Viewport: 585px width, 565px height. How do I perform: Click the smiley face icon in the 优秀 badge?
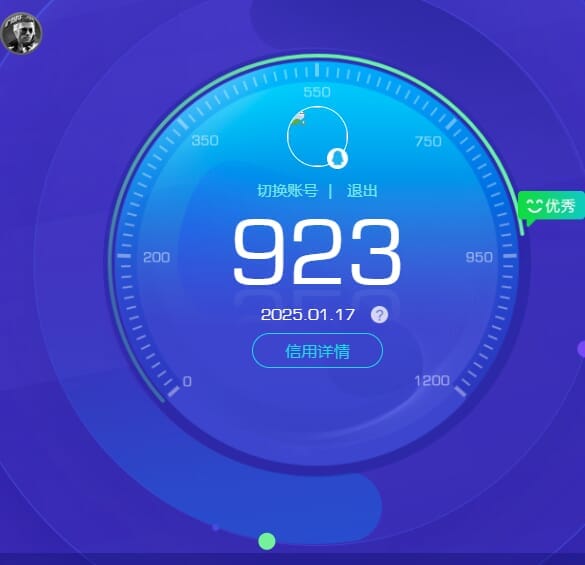click(x=534, y=206)
